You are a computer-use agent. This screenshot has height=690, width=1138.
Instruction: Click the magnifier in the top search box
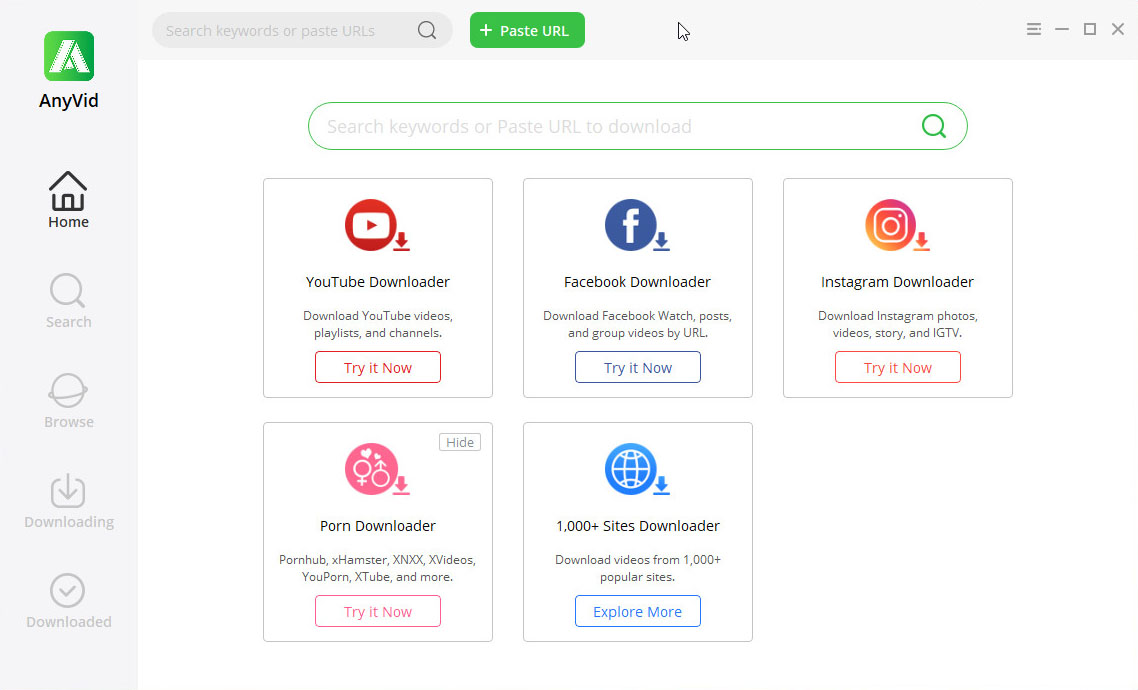pyautogui.click(x=427, y=30)
